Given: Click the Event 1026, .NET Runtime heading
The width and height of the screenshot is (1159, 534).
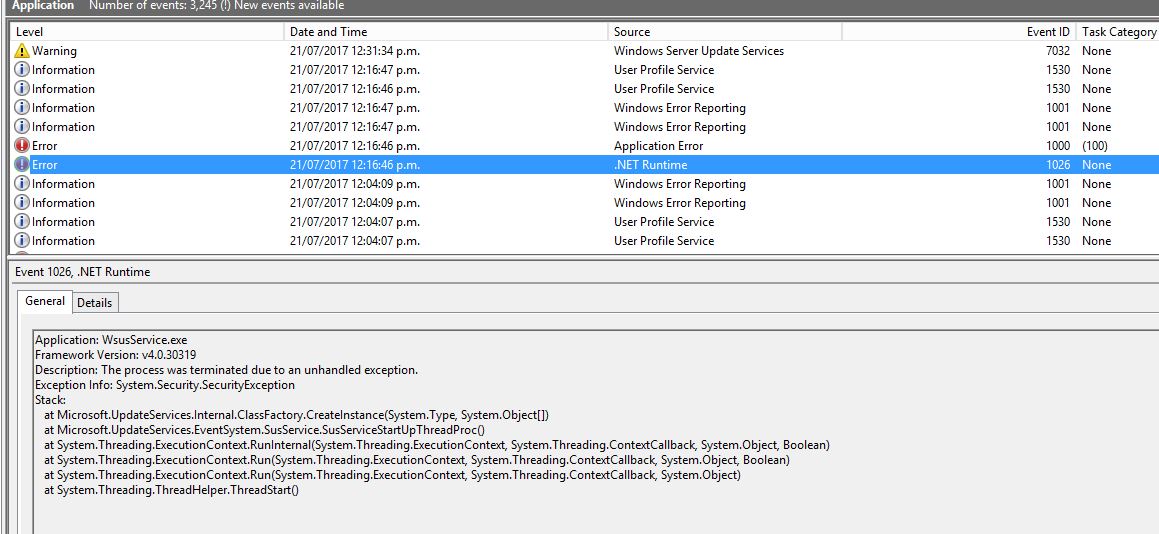Looking at the screenshot, I should (82, 272).
